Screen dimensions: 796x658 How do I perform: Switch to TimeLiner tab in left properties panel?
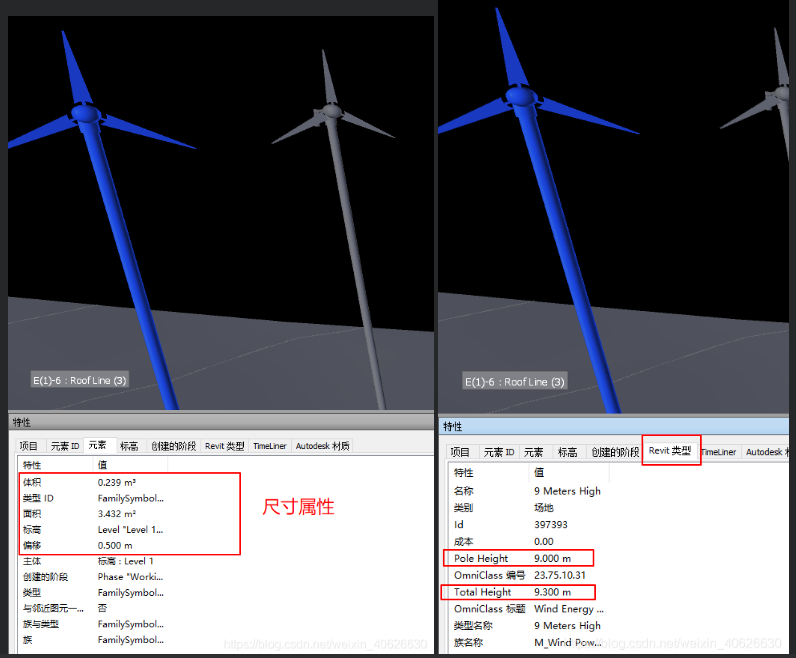click(270, 446)
